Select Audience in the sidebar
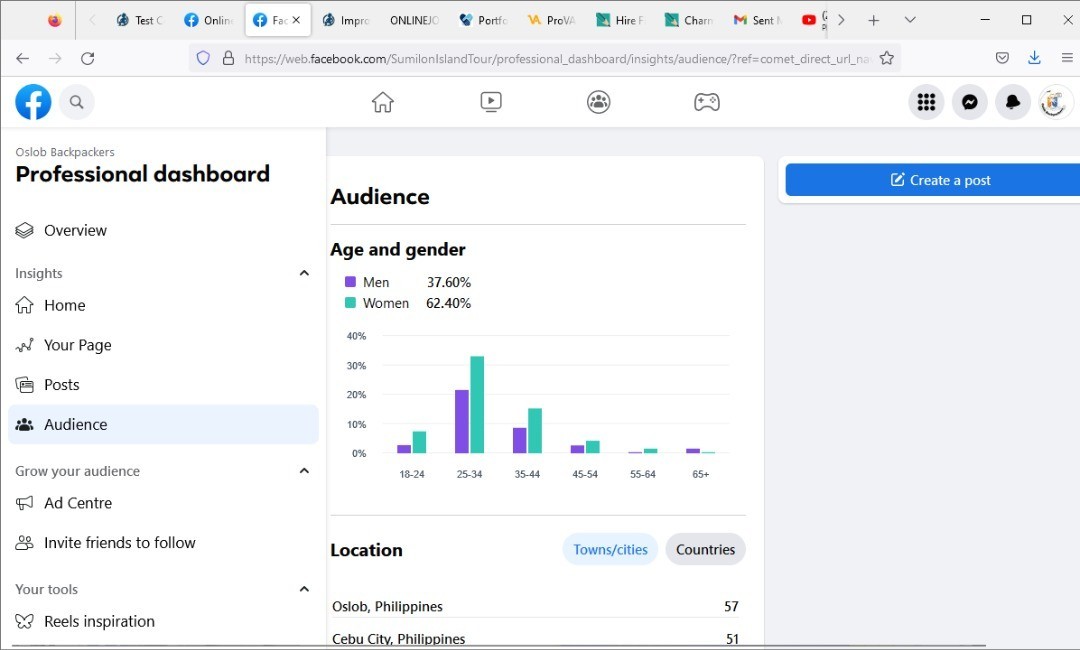The image size is (1080, 650). [163, 424]
